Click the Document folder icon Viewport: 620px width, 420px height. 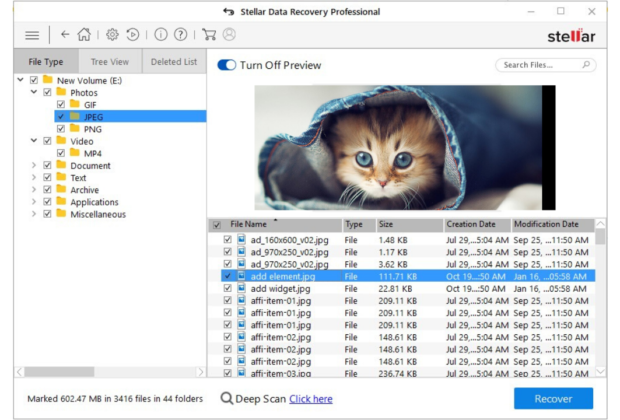click(x=61, y=165)
